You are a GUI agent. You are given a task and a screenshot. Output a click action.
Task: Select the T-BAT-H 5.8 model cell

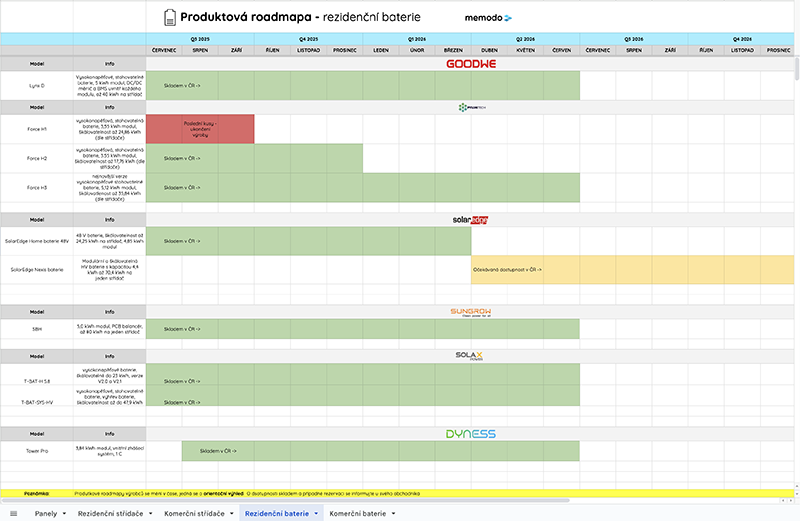[37, 374]
